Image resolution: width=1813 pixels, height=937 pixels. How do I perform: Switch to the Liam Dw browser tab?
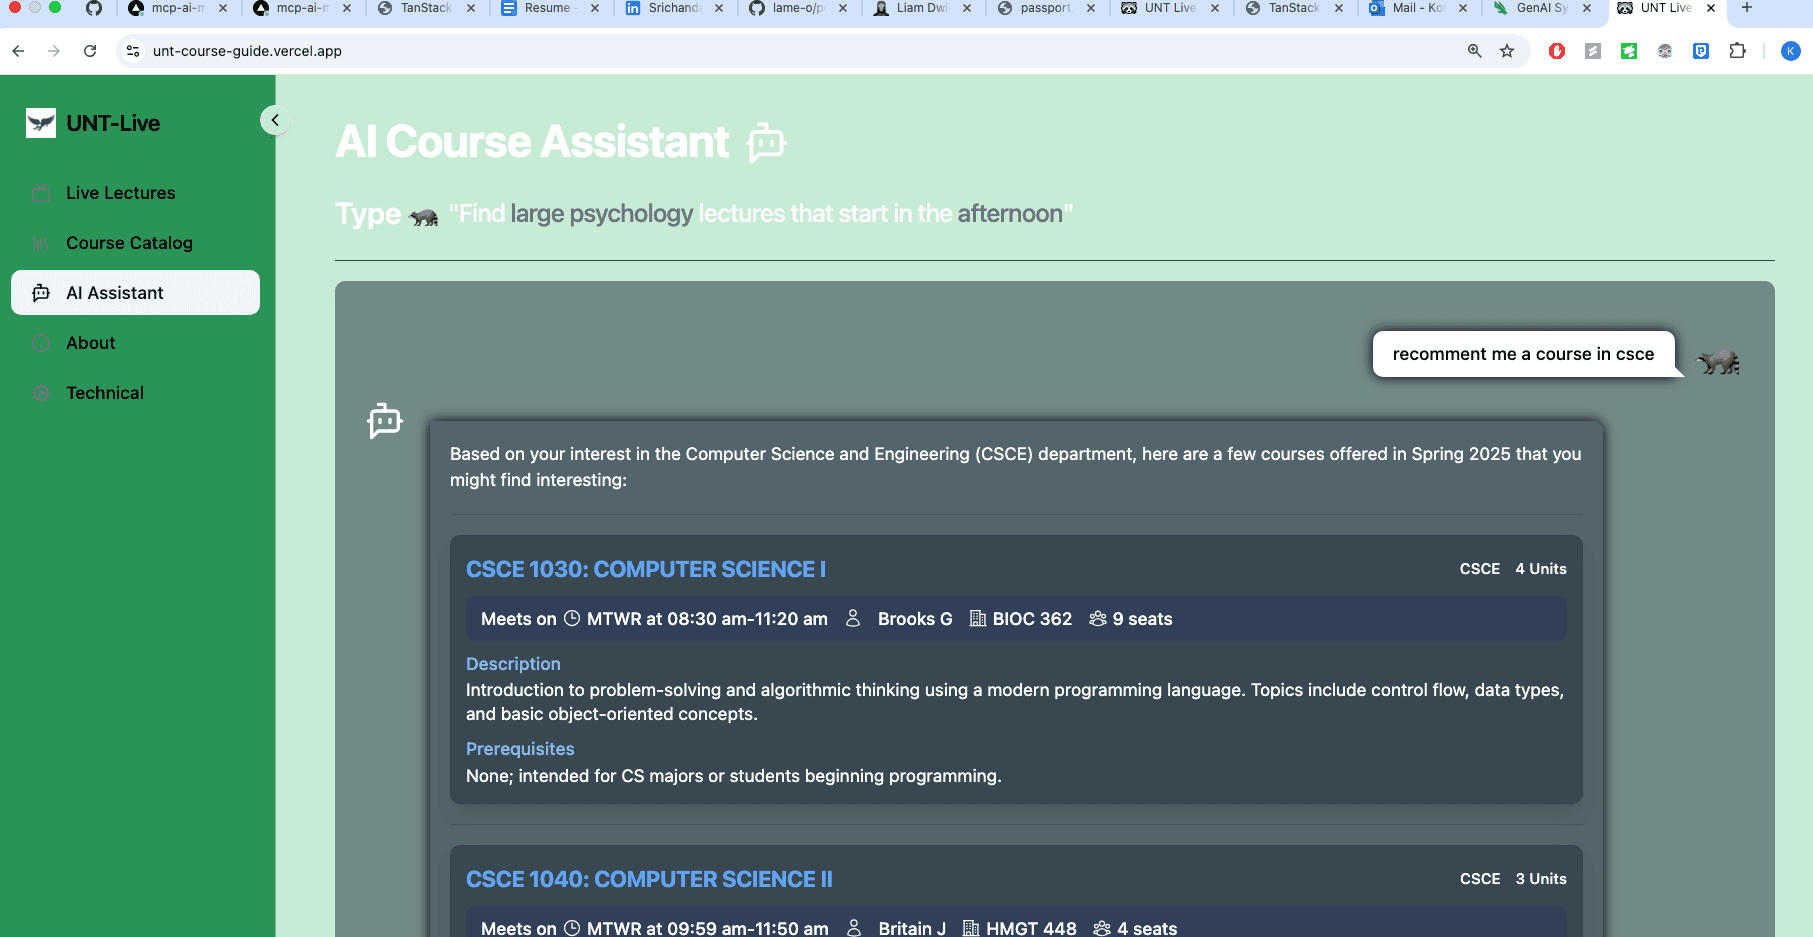[x=922, y=9]
